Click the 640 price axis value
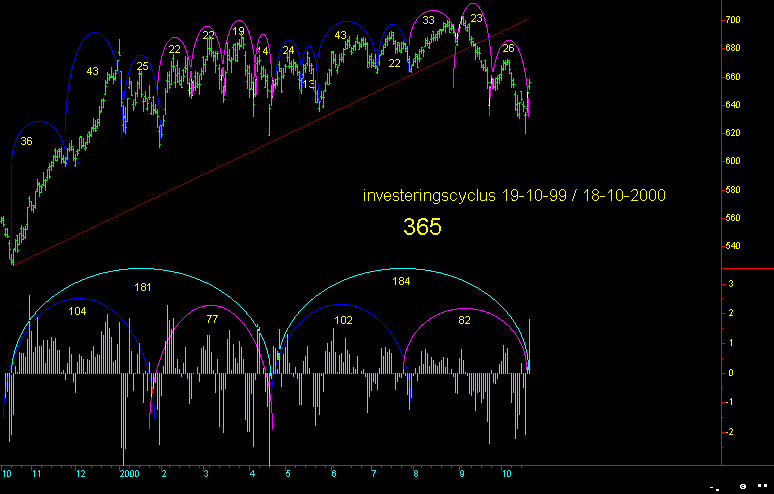774x494 pixels. (x=733, y=105)
